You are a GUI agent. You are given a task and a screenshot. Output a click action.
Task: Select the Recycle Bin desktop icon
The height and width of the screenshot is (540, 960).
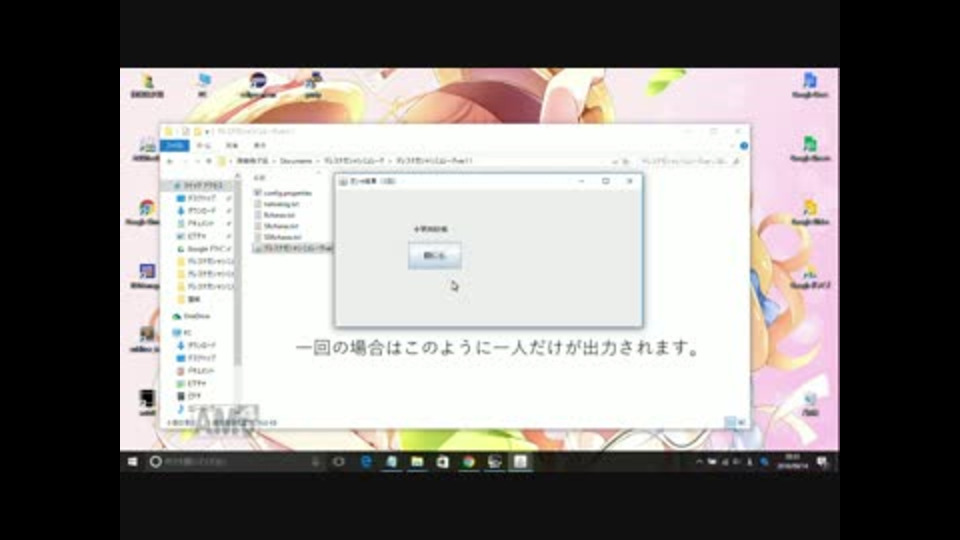pyautogui.click(x=810, y=404)
